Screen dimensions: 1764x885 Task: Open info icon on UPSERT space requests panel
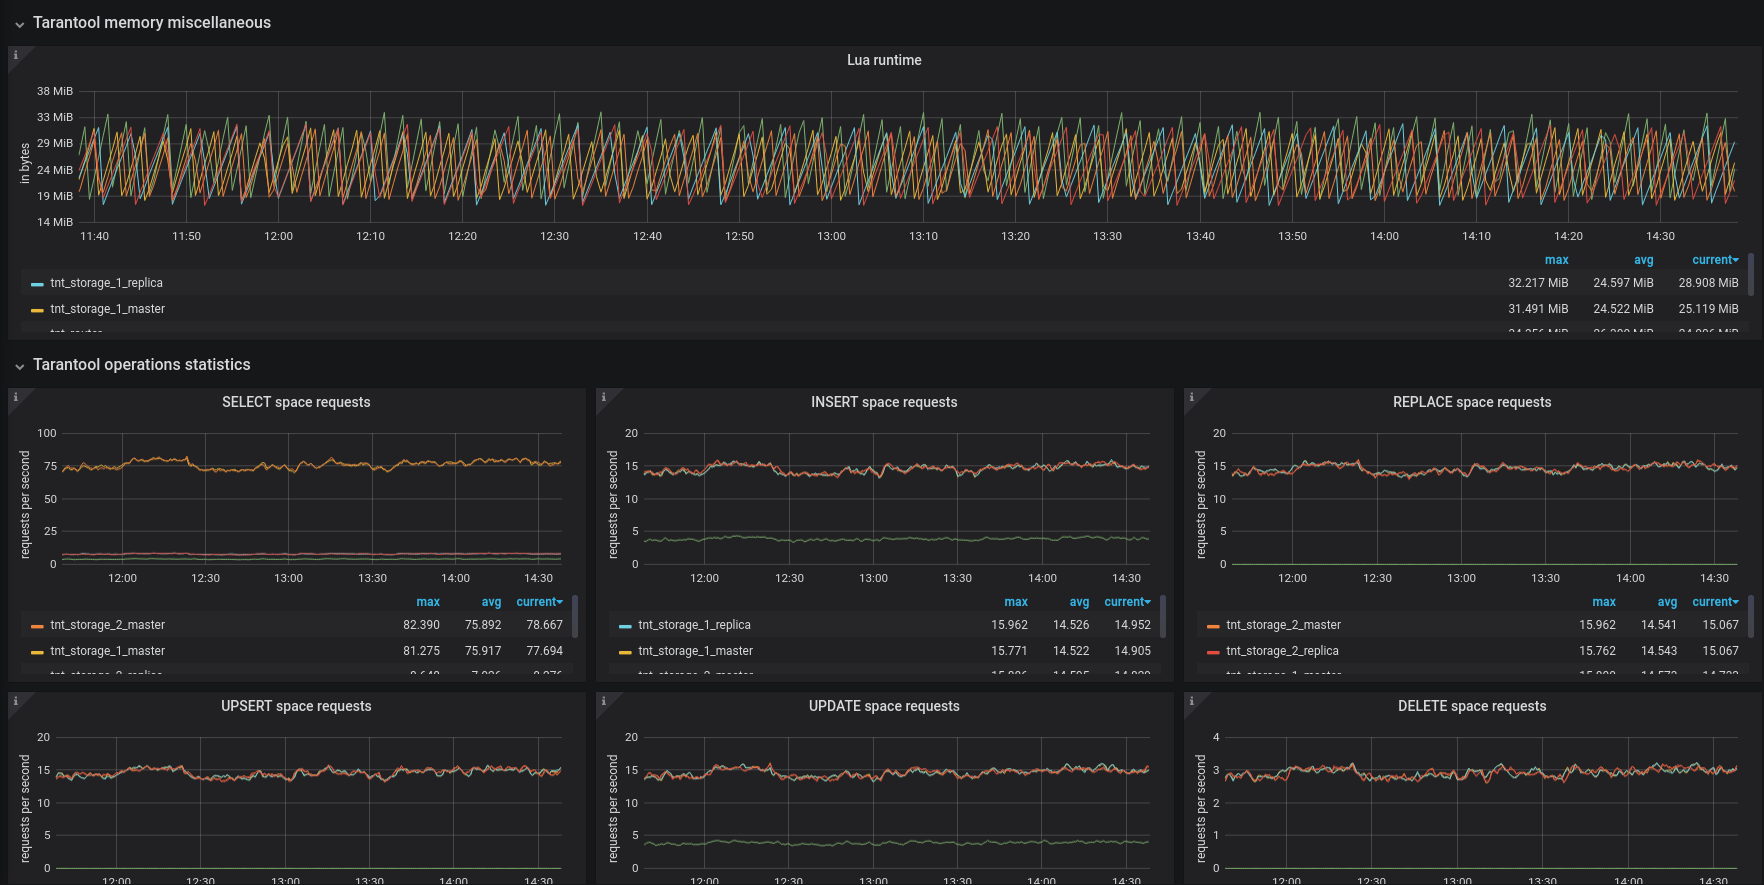click(x=15, y=701)
